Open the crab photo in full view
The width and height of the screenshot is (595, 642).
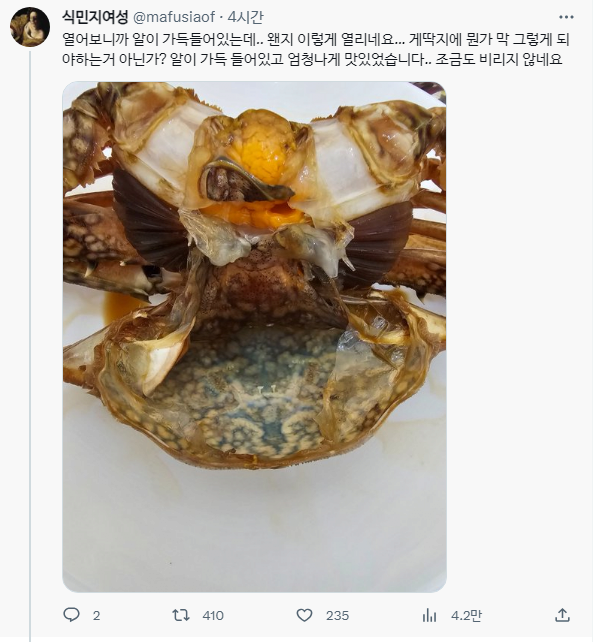click(x=254, y=337)
